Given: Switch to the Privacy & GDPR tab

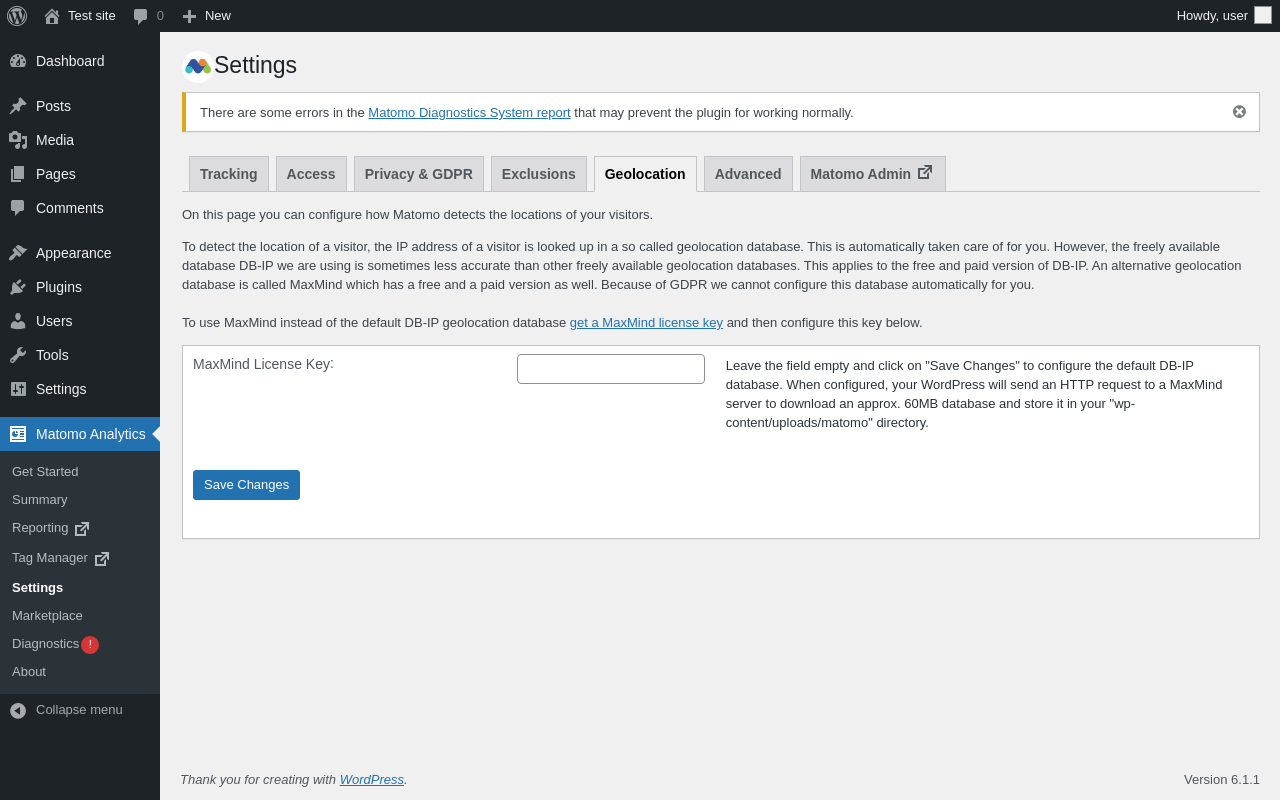Looking at the screenshot, I should click(418, 174).
